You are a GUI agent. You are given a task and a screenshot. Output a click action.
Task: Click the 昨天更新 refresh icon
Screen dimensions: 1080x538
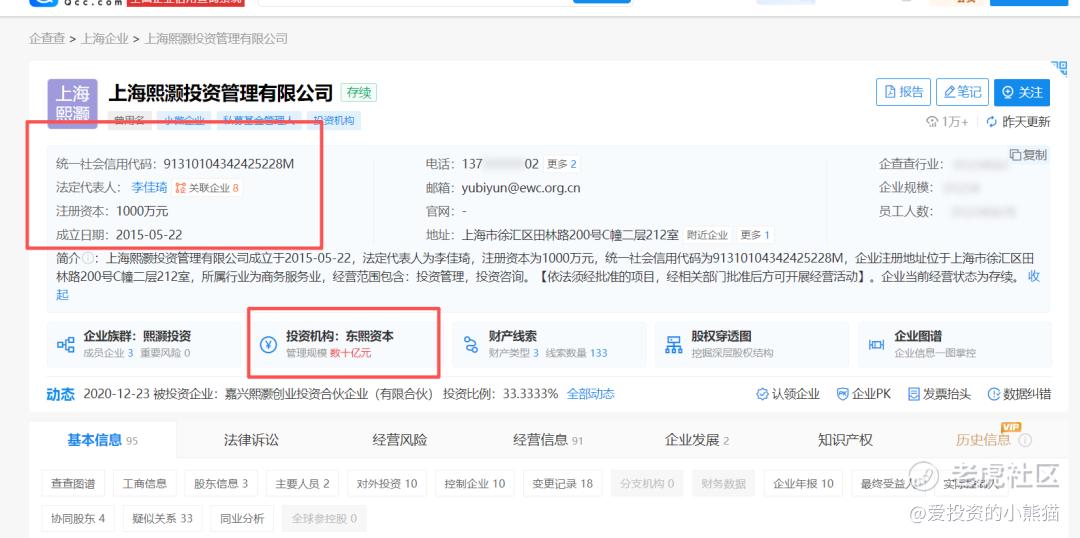tap(992, 122)
